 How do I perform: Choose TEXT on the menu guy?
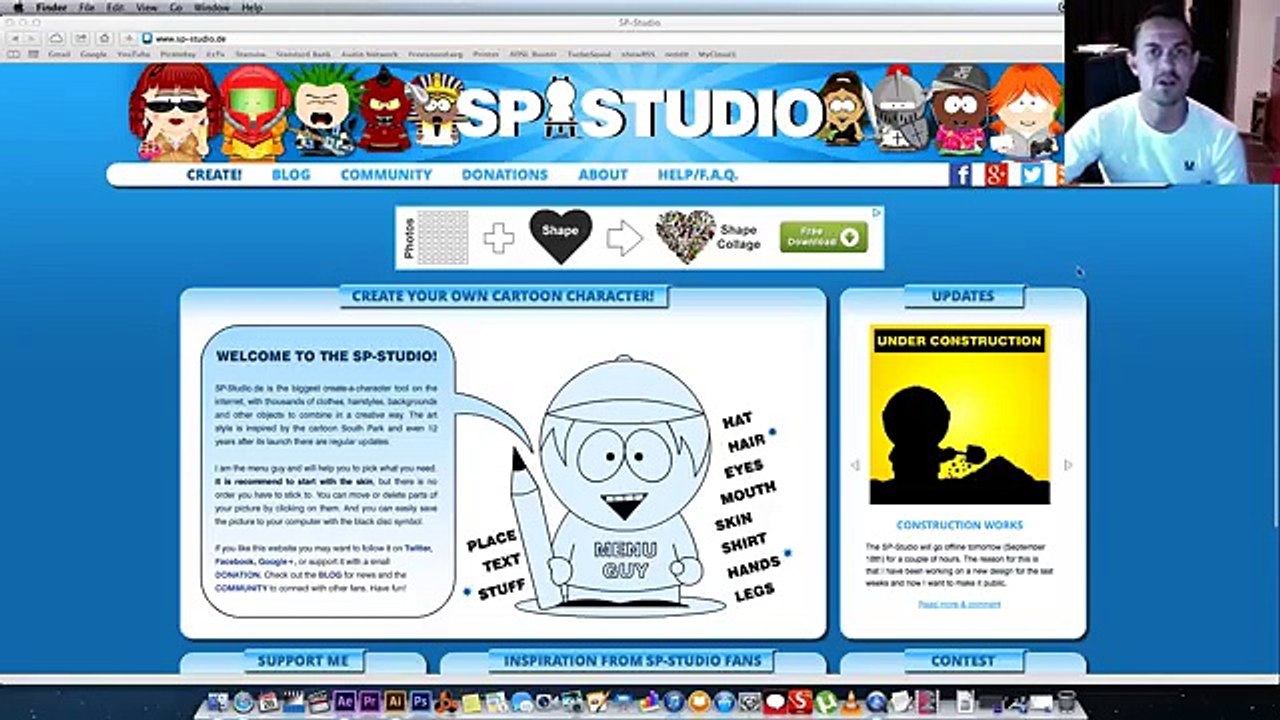click(502, 565)
